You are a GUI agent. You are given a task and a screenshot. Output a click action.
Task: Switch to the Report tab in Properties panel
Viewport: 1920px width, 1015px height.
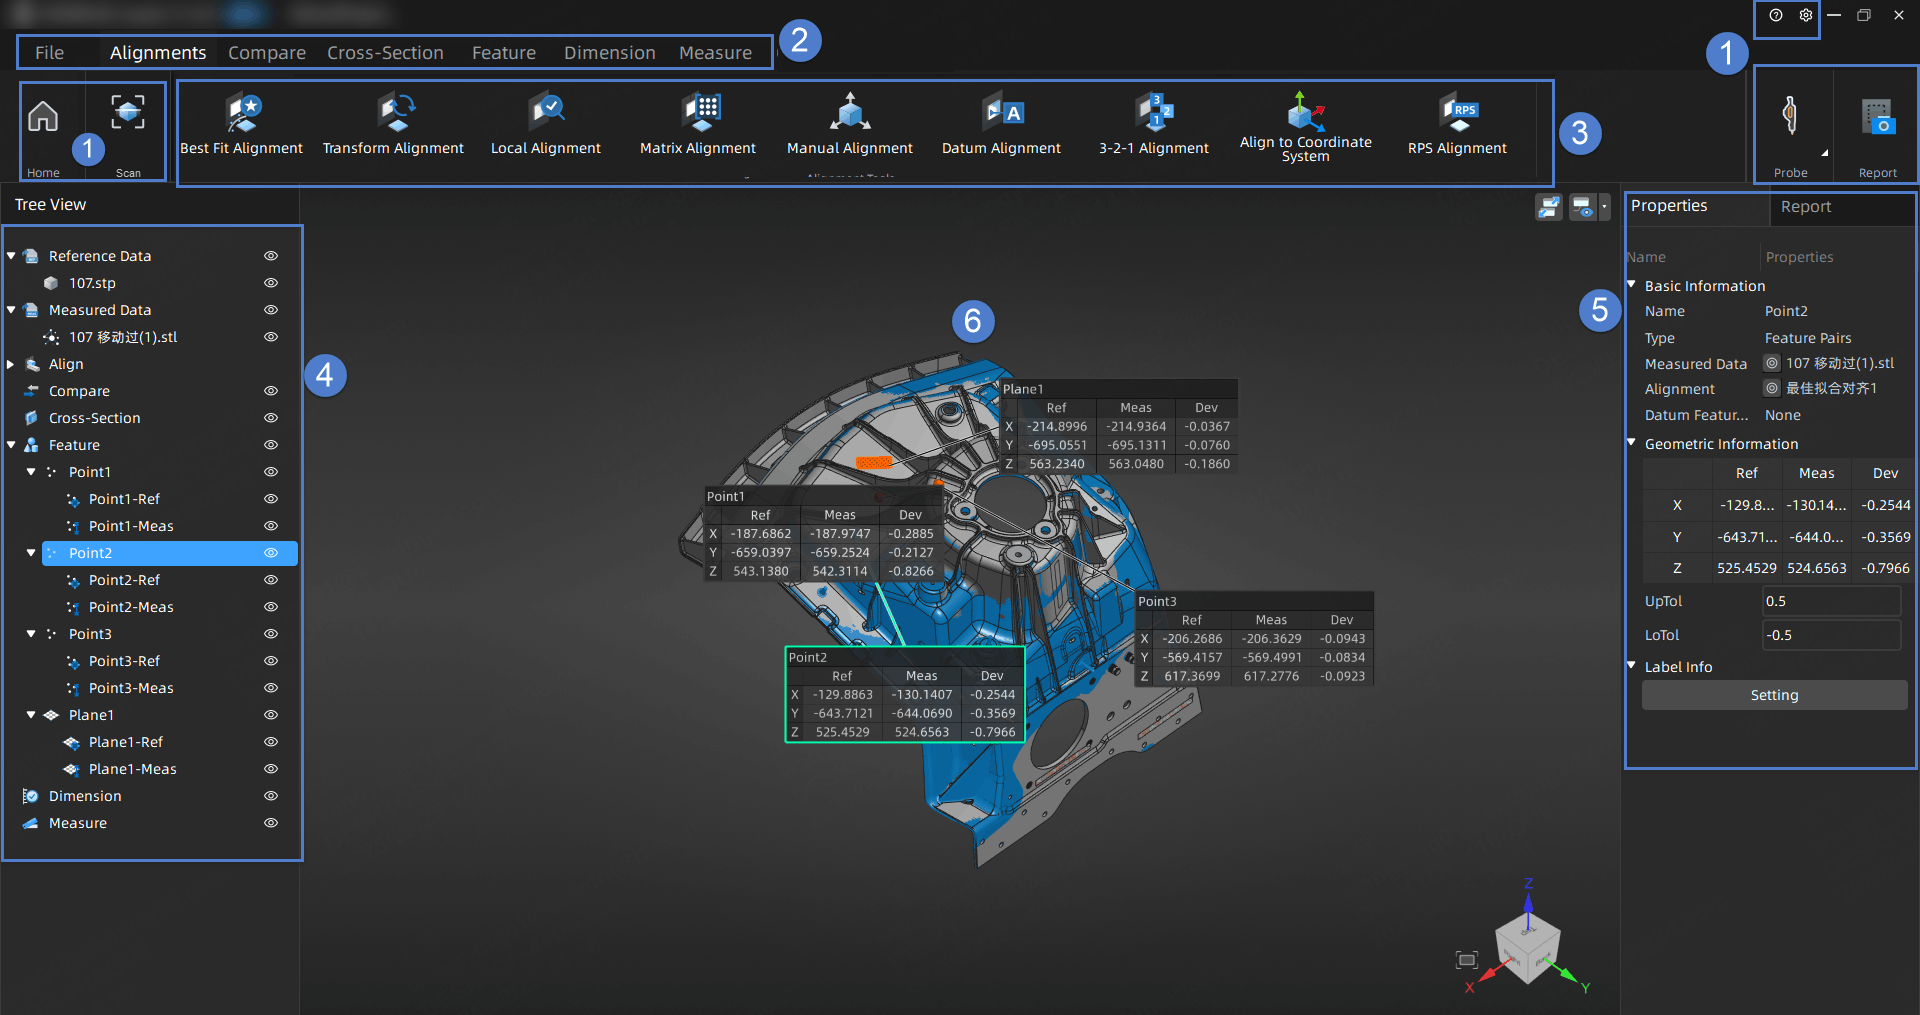1806,207
